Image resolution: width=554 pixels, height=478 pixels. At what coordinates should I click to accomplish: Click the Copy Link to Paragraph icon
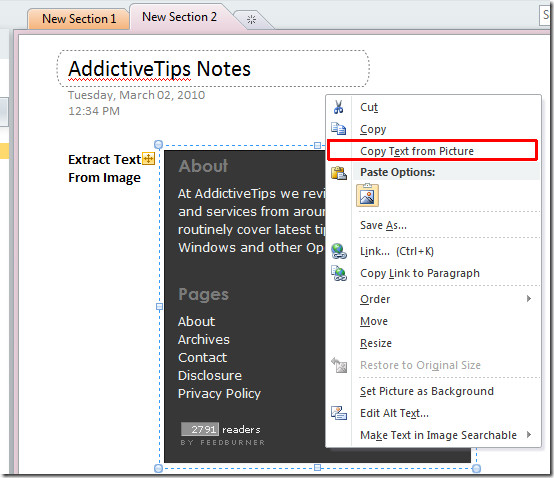[x=338, y=273]
